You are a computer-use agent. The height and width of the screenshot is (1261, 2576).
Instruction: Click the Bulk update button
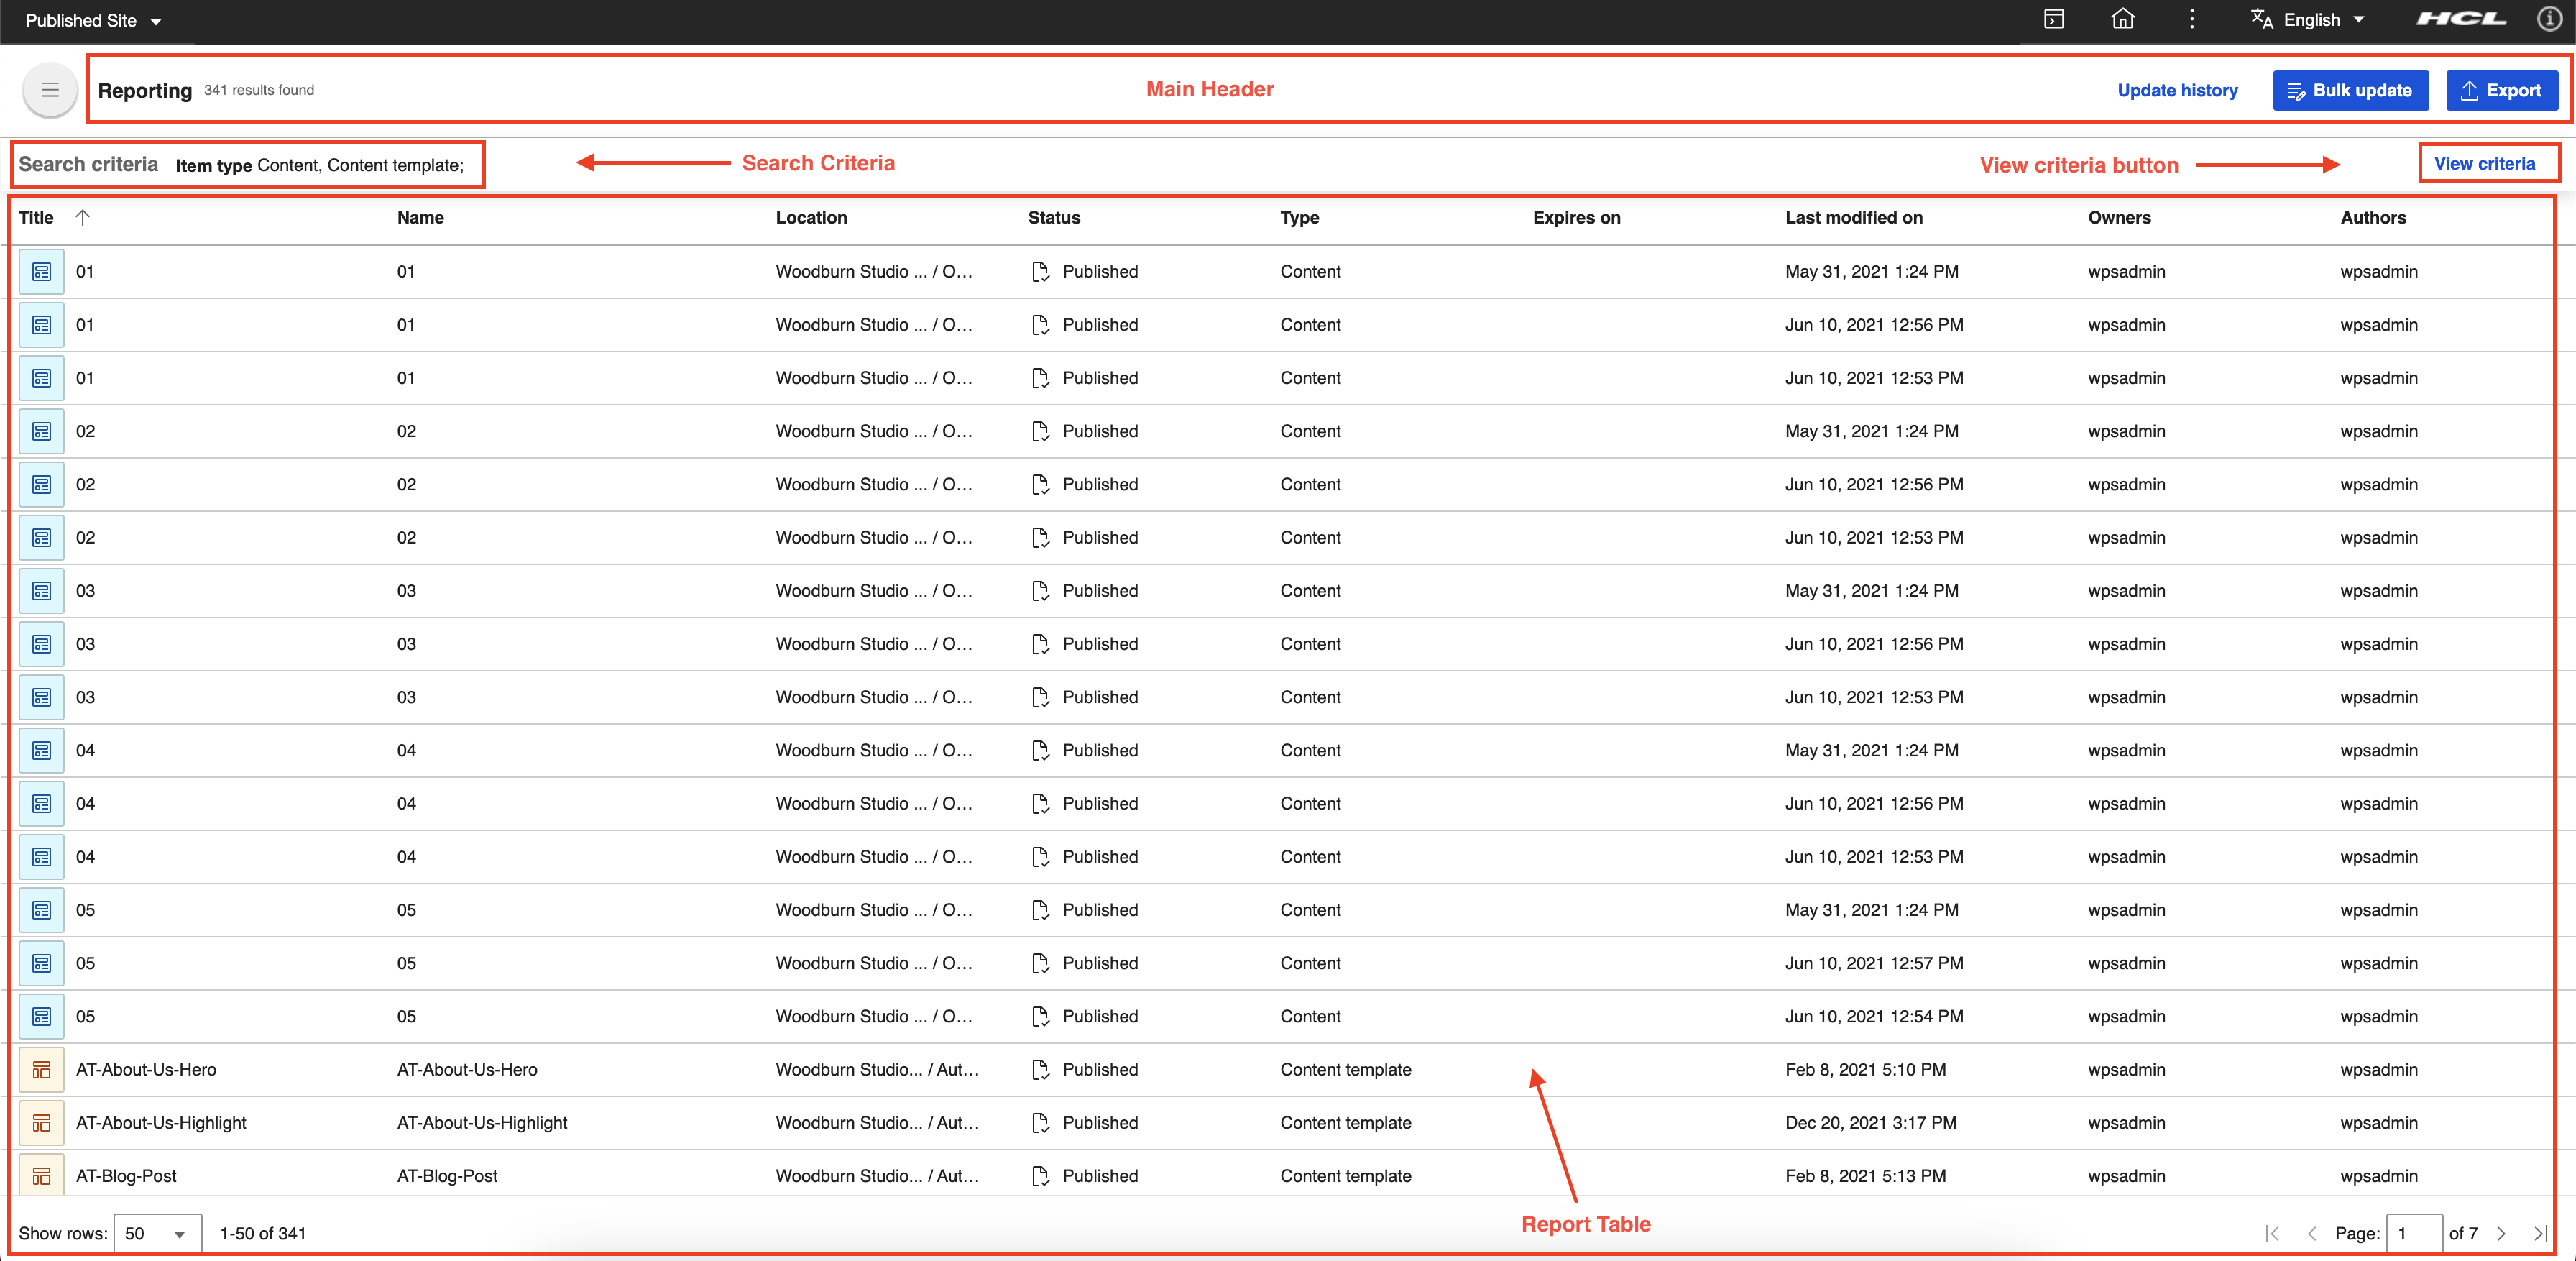point(2350,91)
